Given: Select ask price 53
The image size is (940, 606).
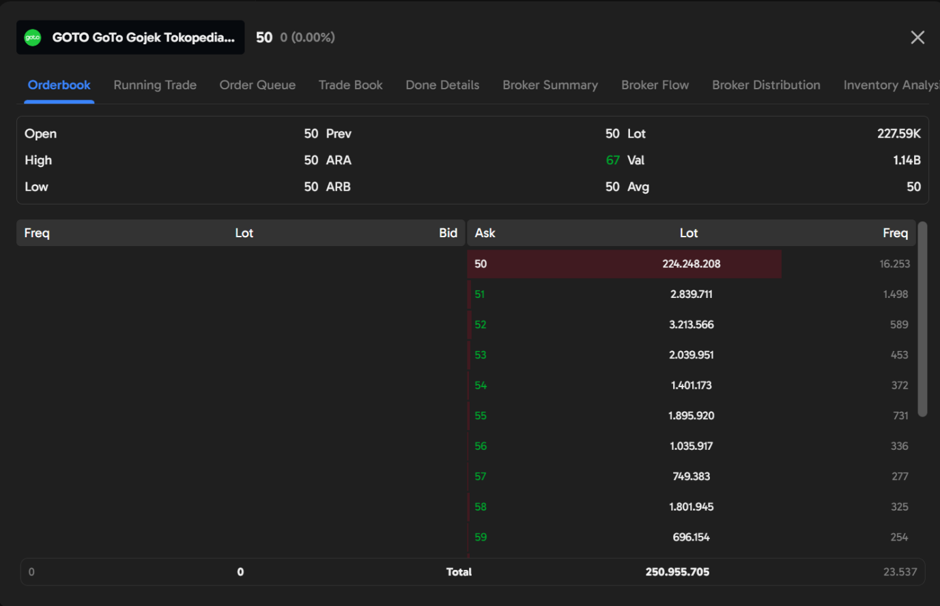Looking at the screenshot, I should coord(480,355).
